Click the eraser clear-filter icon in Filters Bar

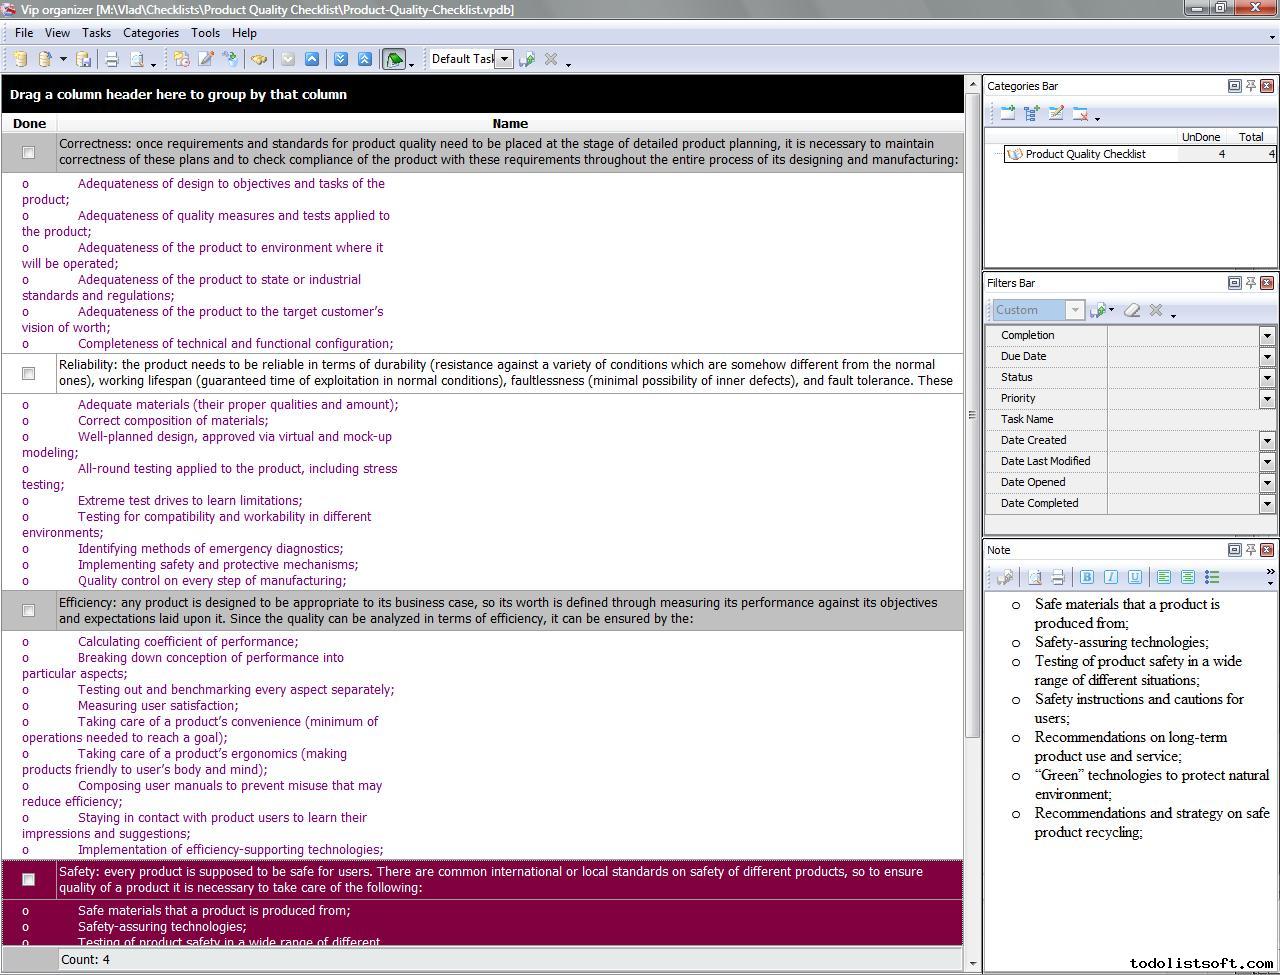[x=1132, y=310]
